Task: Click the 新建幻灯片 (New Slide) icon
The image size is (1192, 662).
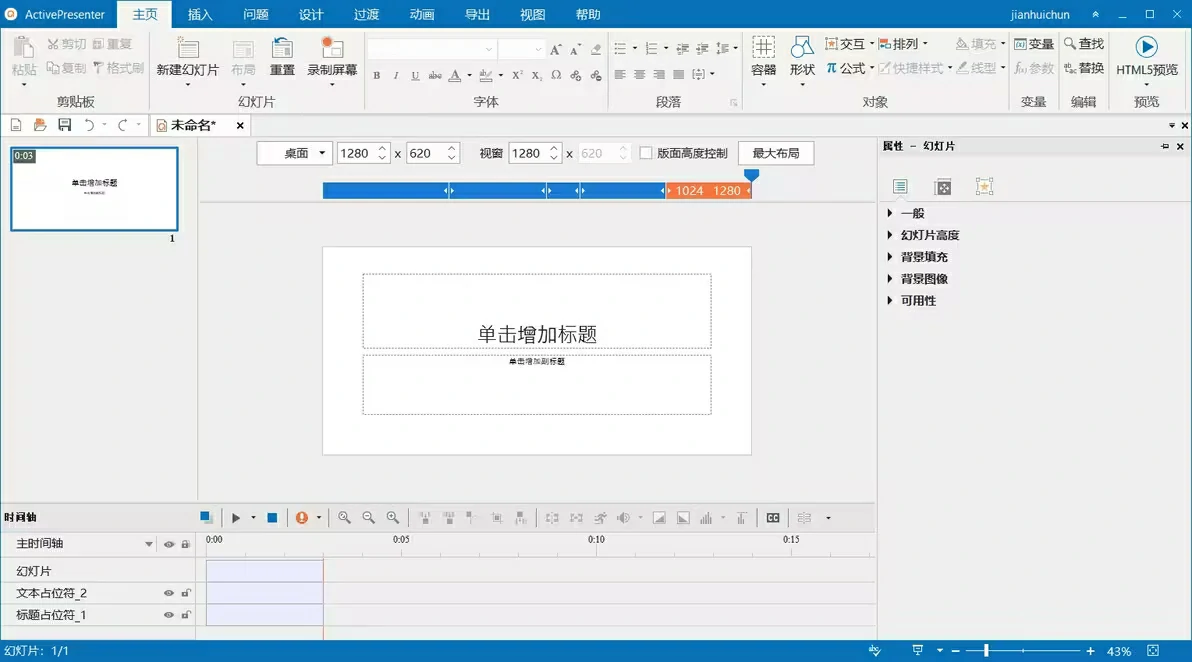Action: 187,50
